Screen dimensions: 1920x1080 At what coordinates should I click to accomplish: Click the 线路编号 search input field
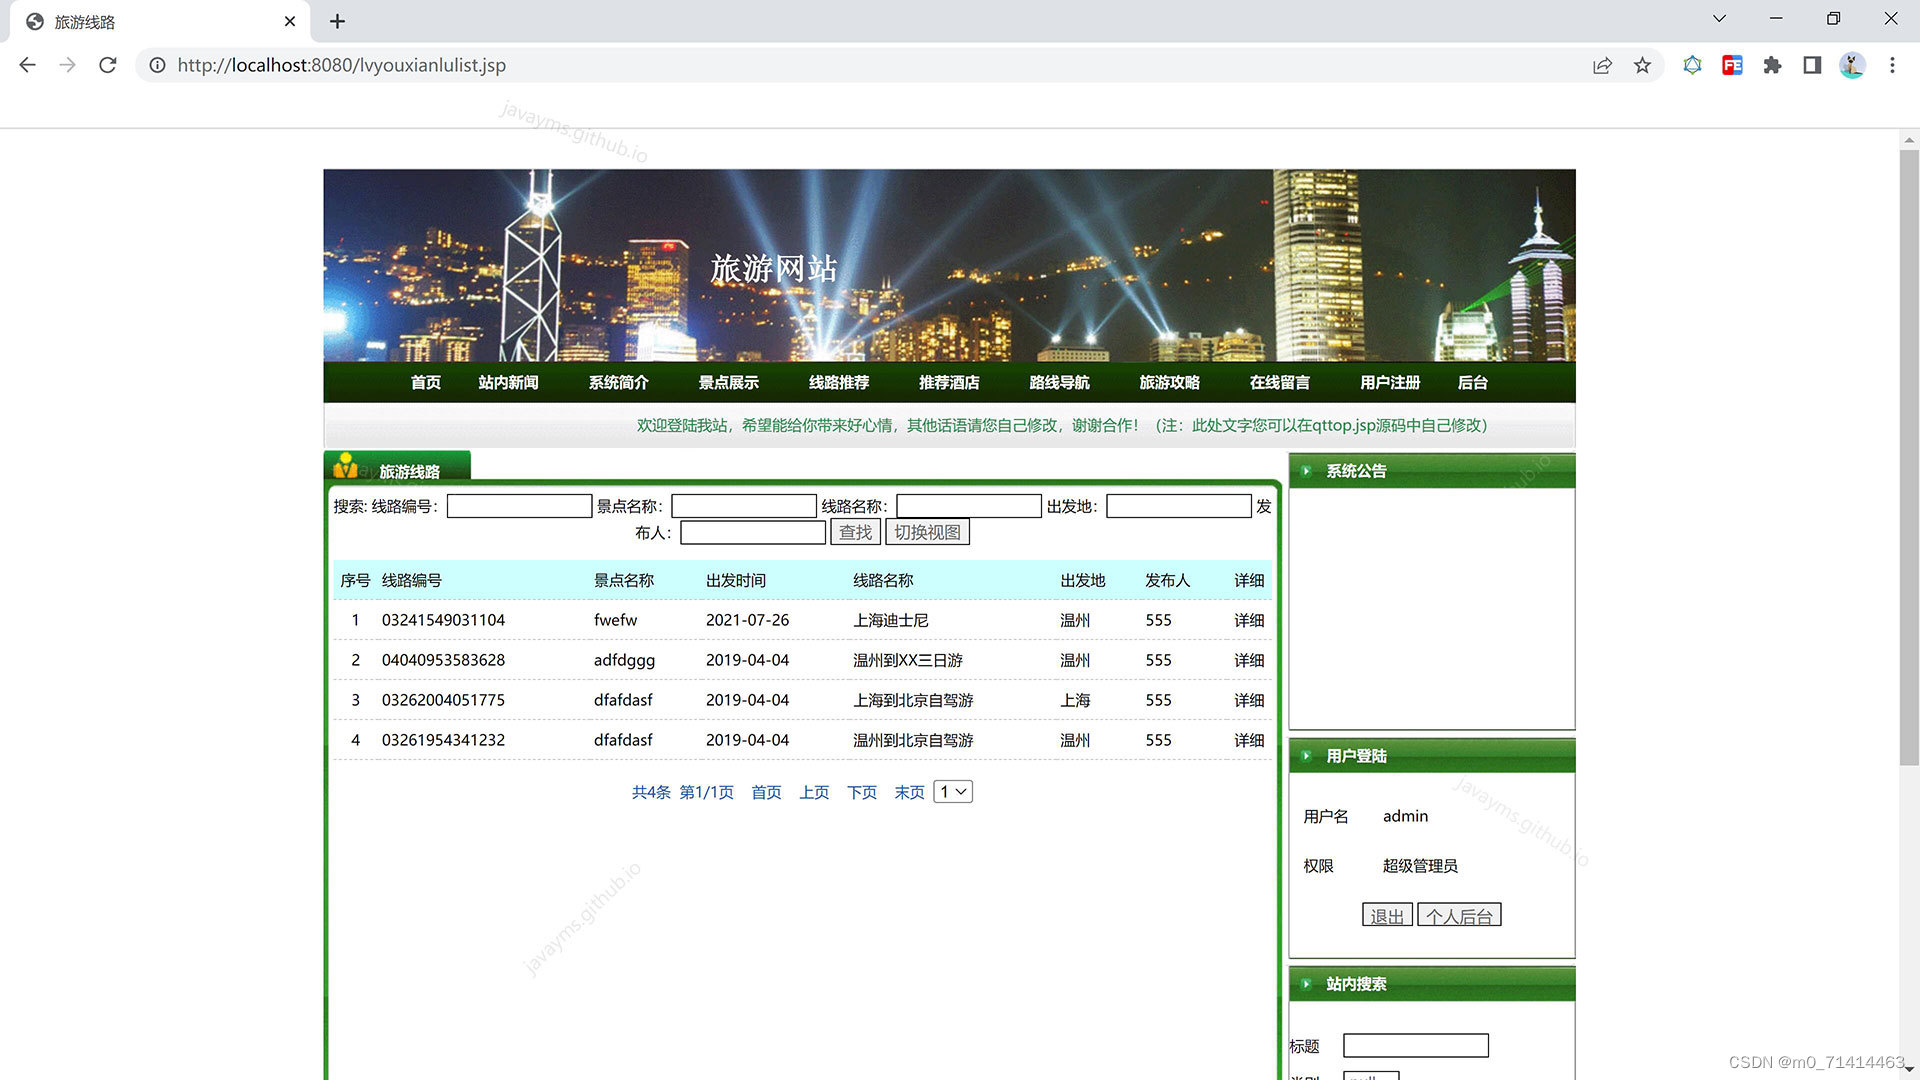coord(519,507)
